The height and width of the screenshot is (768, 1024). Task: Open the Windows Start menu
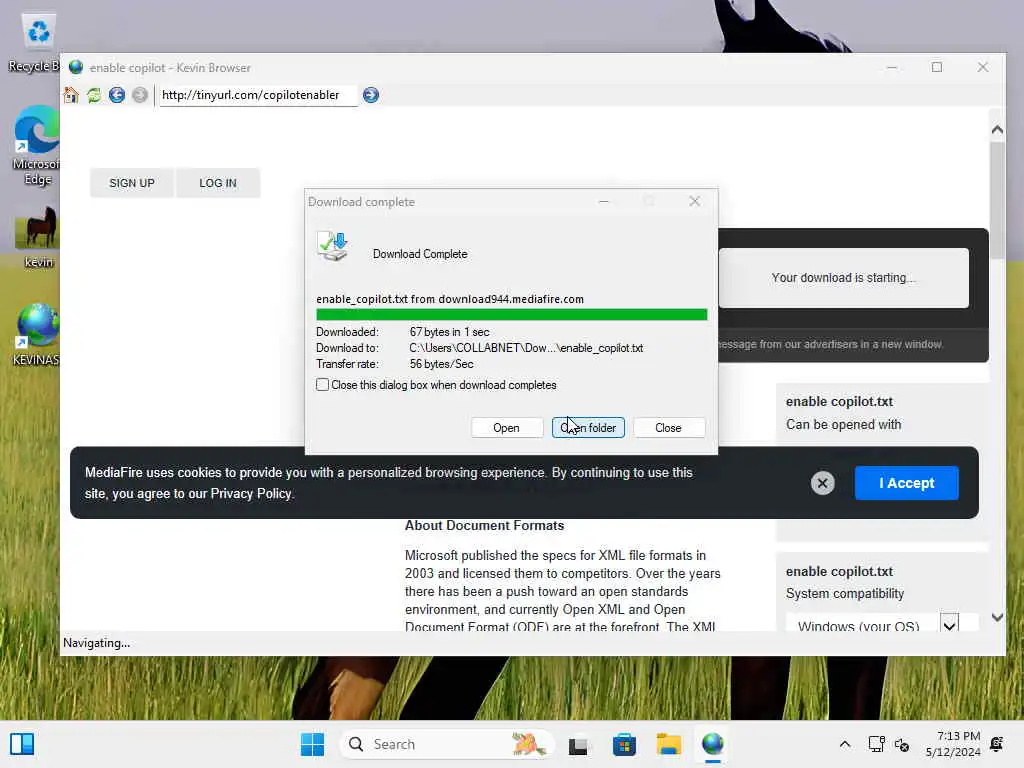coord(312,744)
